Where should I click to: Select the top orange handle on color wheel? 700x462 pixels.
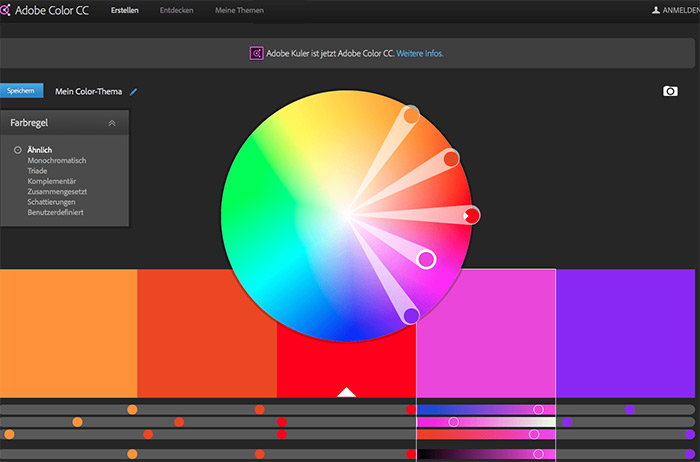point(411,116)
